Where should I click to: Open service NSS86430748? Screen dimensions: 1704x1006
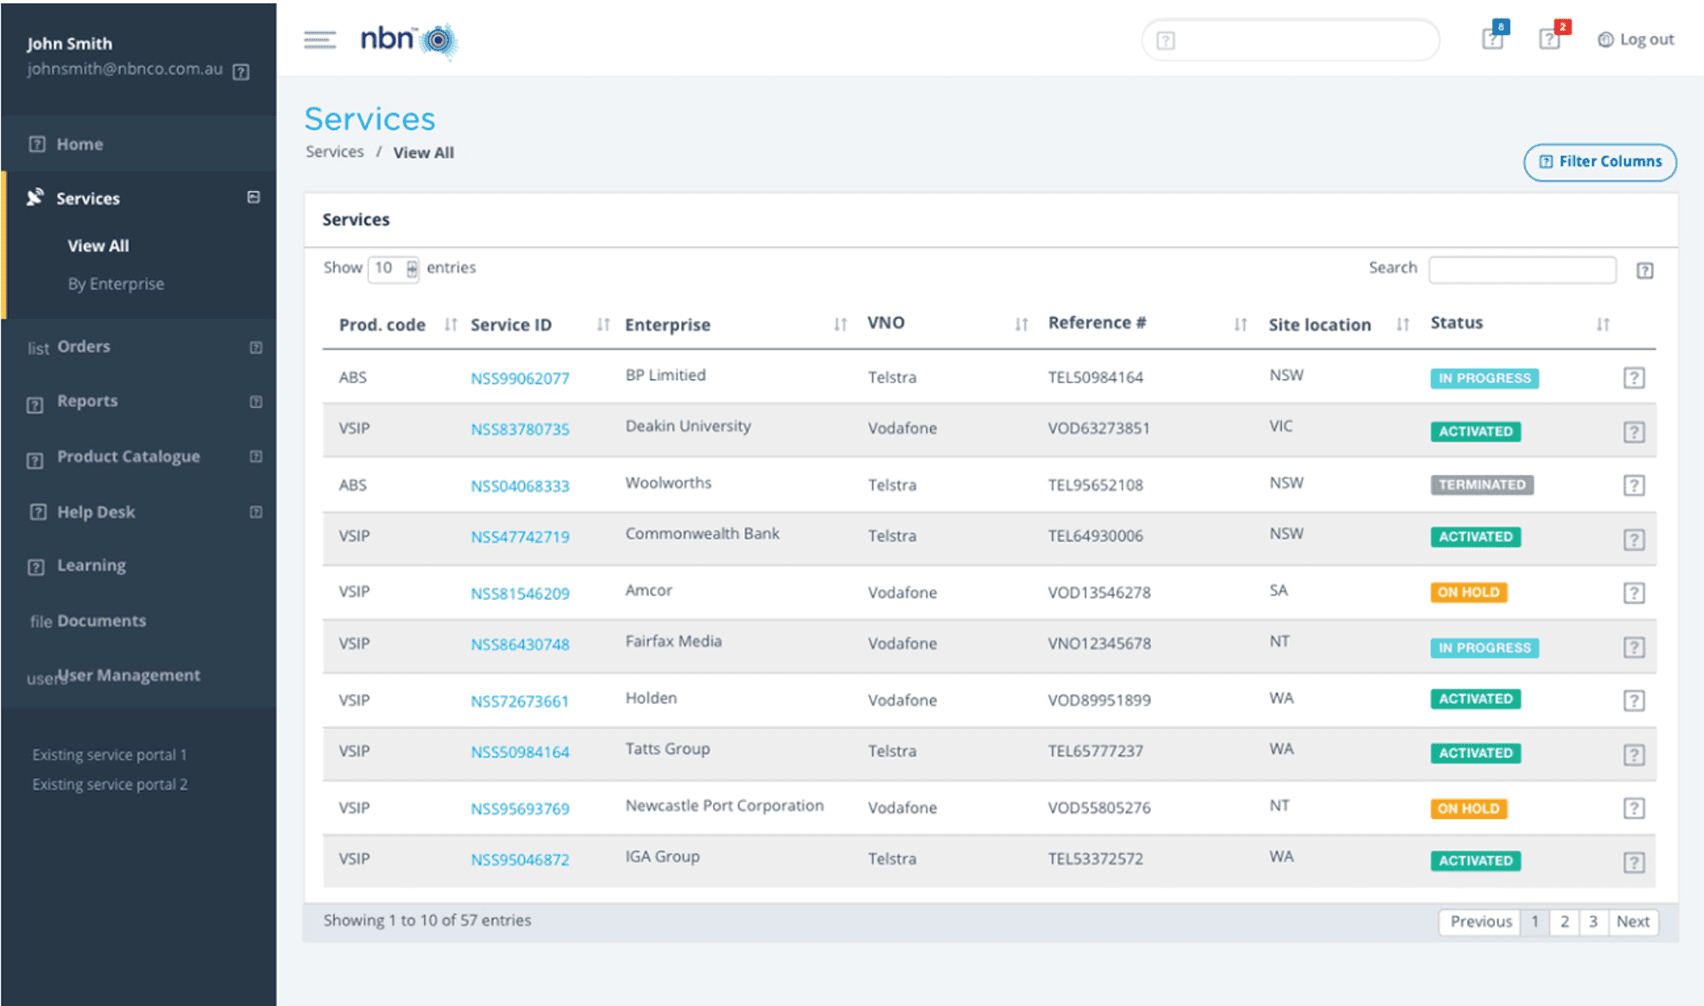coord(520,645)
